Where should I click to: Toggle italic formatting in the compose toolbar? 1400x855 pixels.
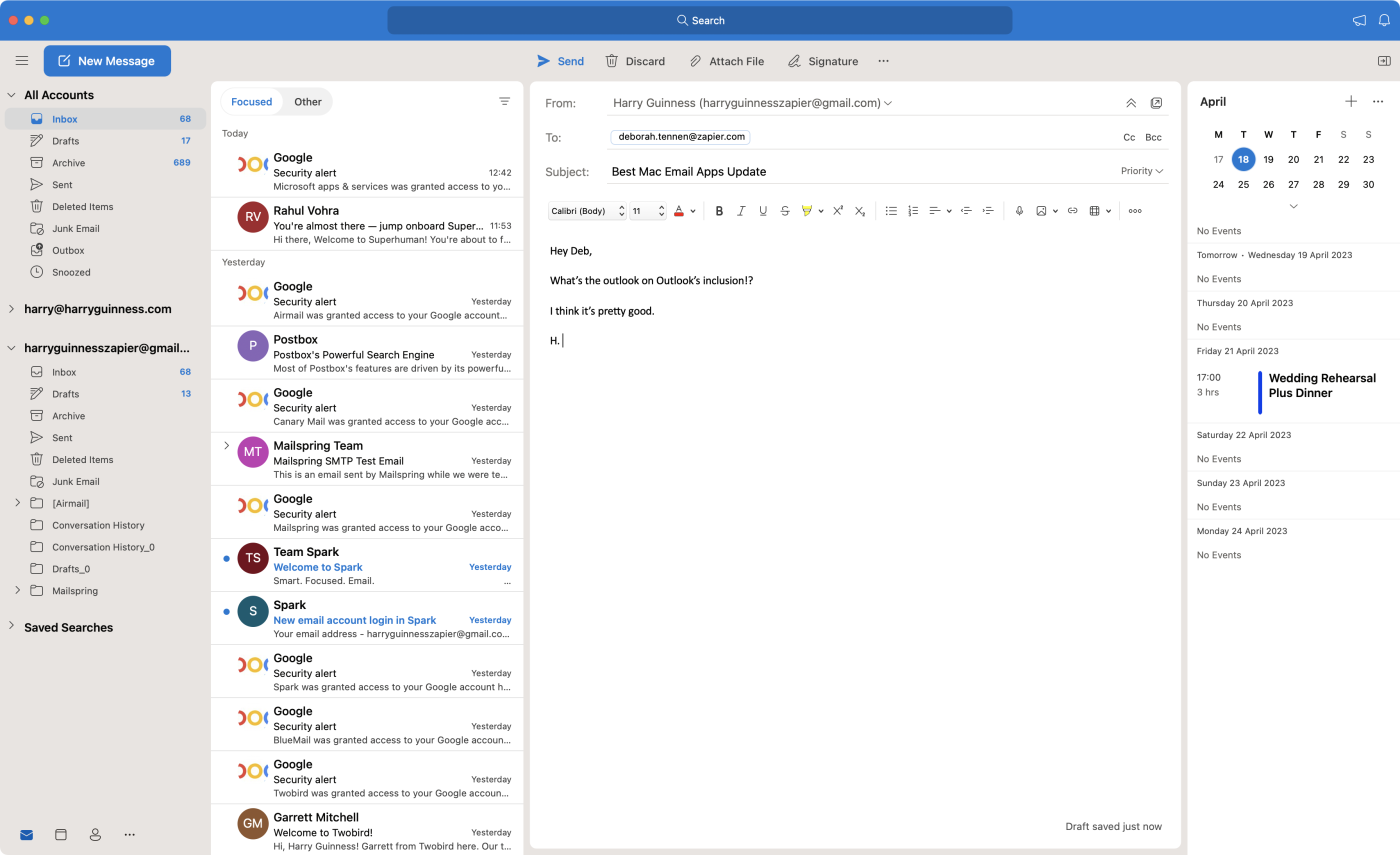pos(741,210)
